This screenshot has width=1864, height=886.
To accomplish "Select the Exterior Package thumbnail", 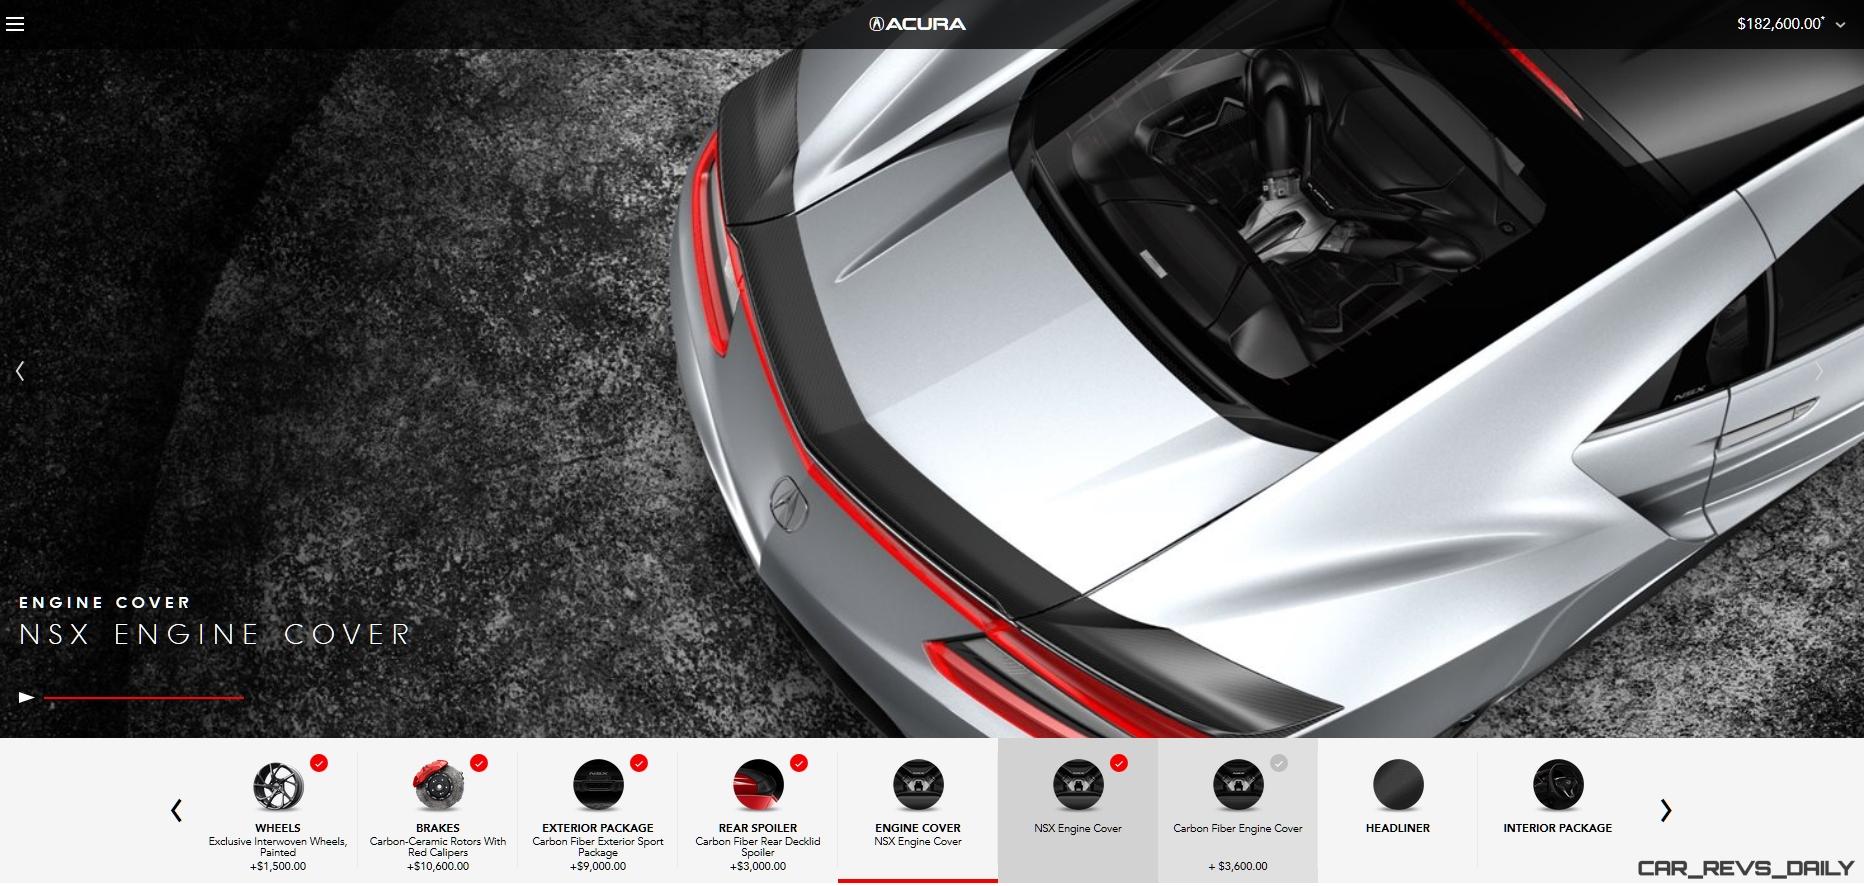I will 598,785.
